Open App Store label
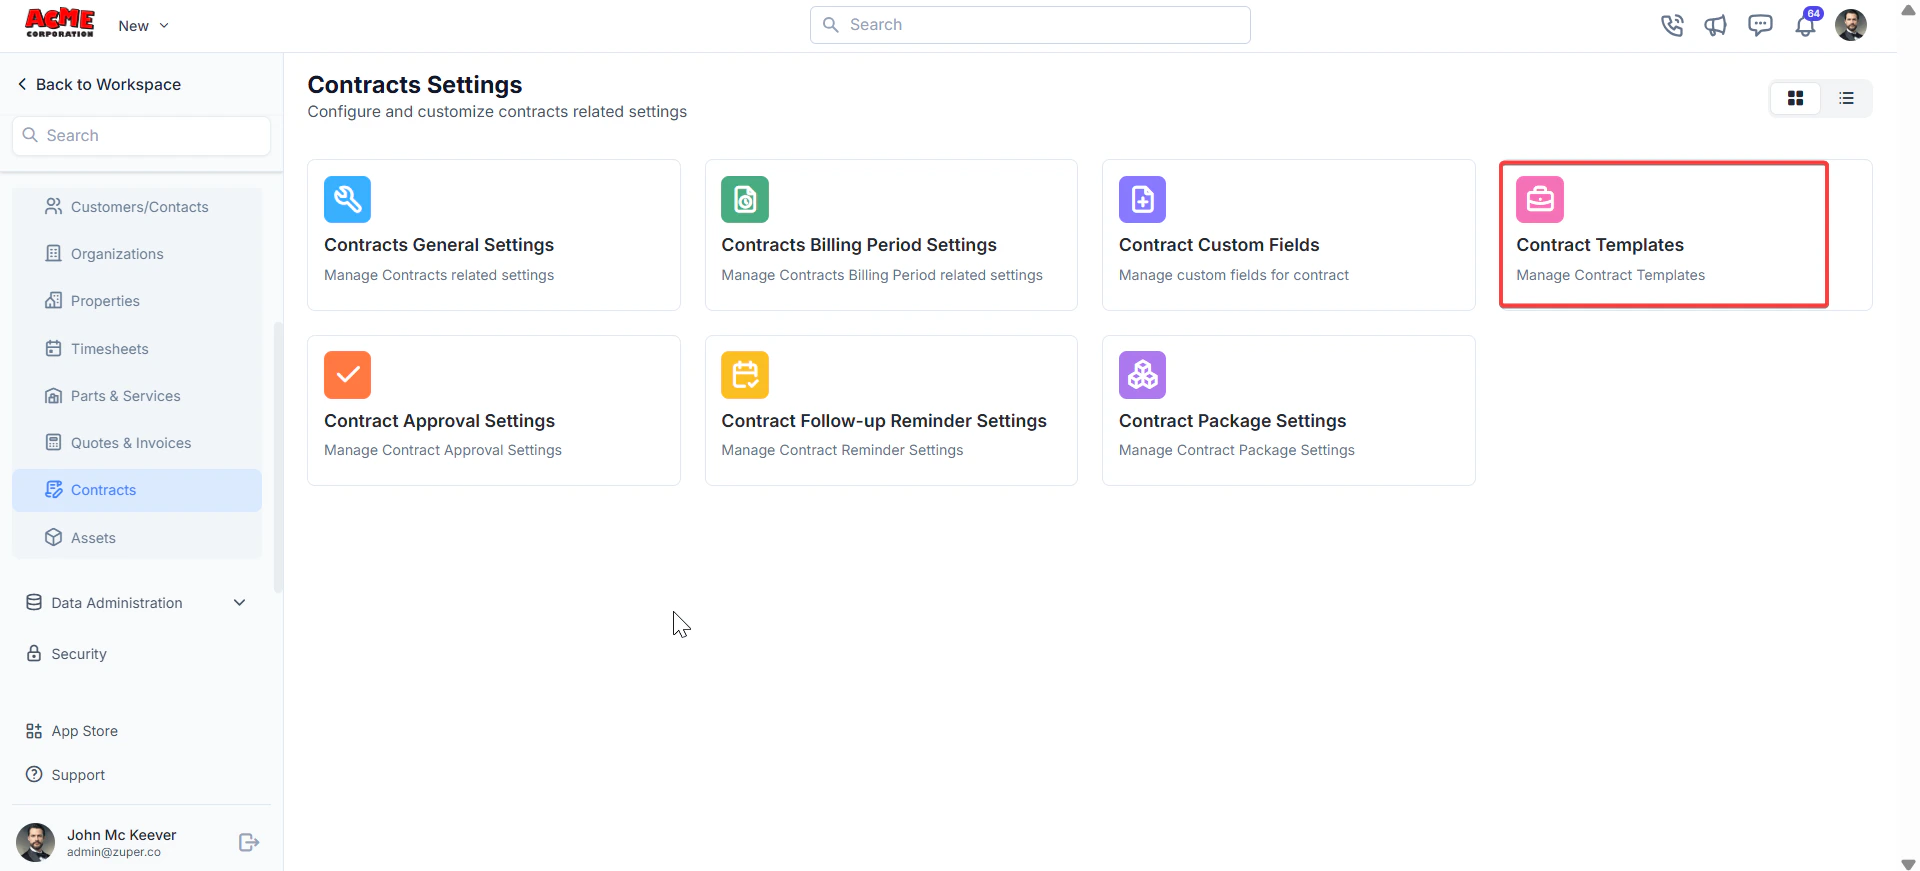The height and width of the screenshot is (871, 1920). 85,731
